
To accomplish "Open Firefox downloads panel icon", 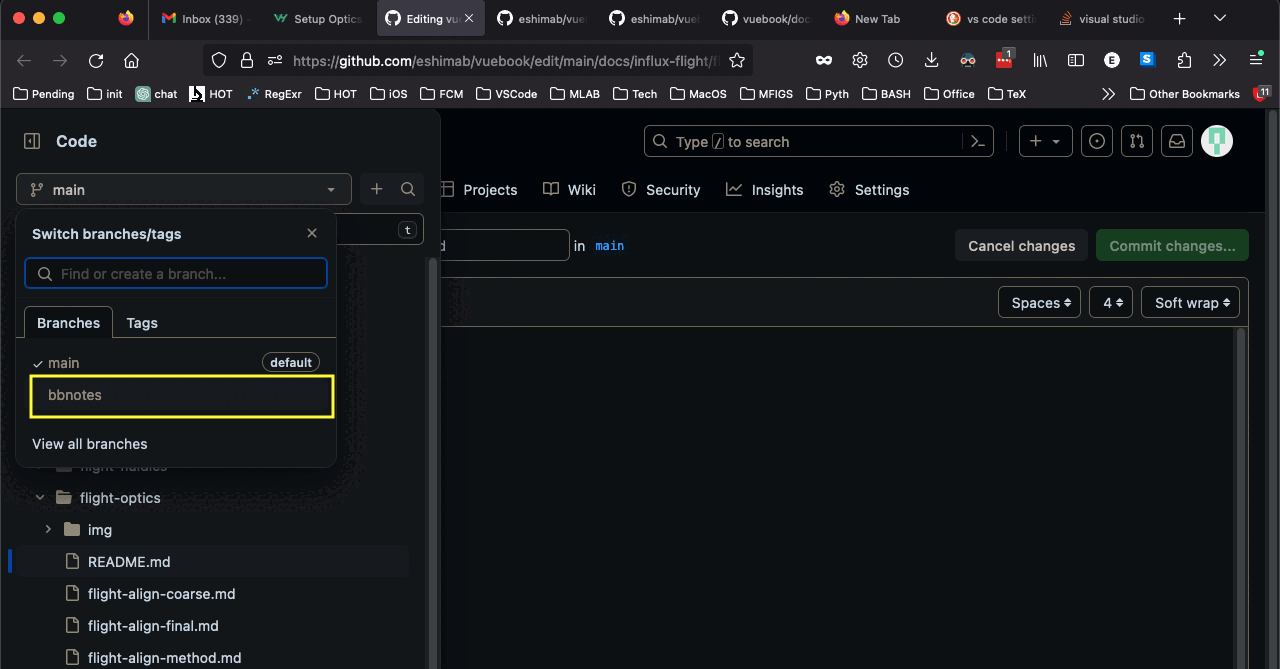I will click(x=931, y=60).
